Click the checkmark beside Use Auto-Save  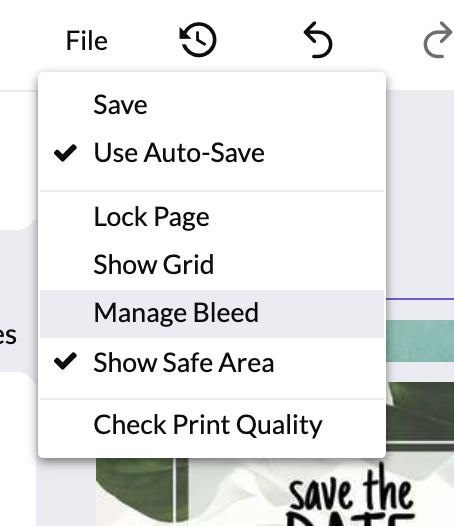point(65,153)
